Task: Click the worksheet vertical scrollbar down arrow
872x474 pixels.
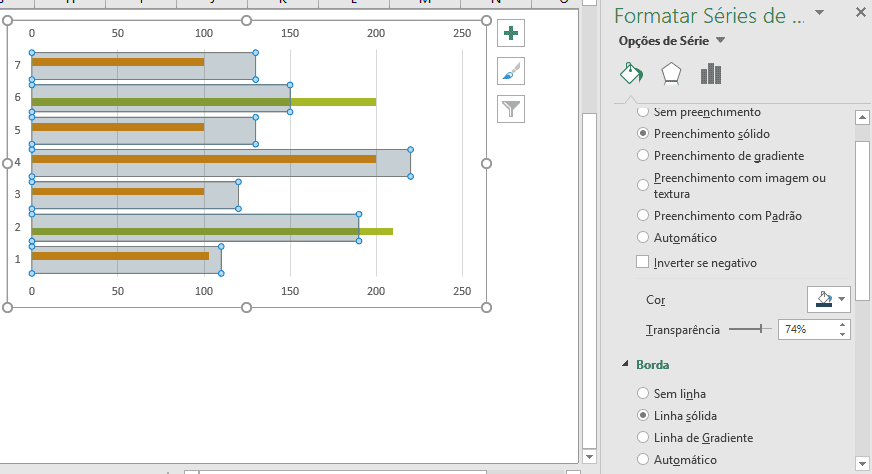Action: [589, 457]
